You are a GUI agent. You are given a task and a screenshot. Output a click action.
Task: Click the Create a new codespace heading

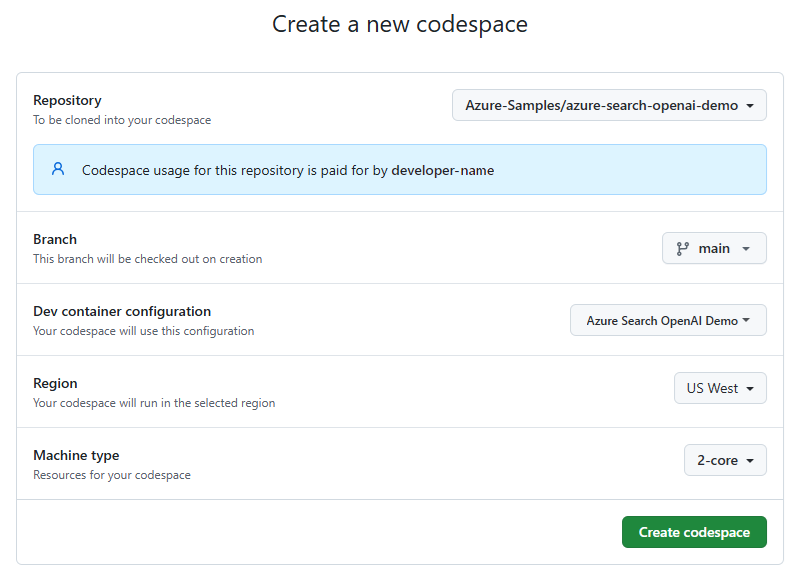pos(400,24)
